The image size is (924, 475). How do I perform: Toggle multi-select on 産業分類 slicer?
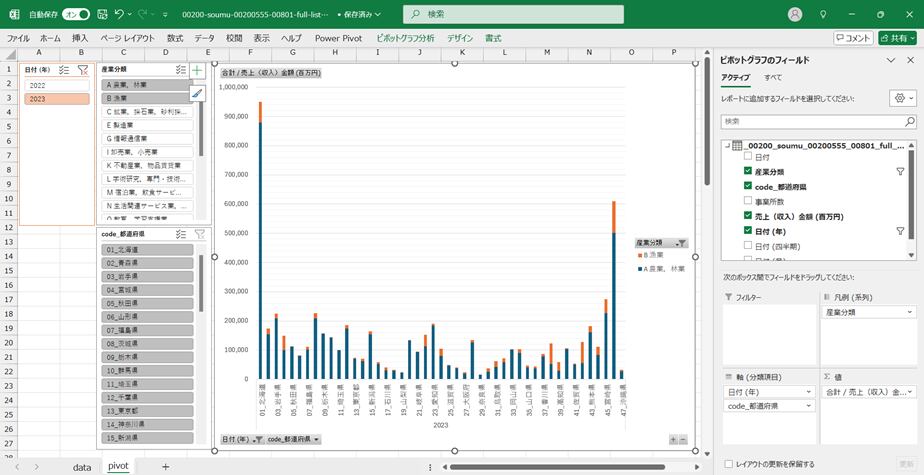[181, 70]
